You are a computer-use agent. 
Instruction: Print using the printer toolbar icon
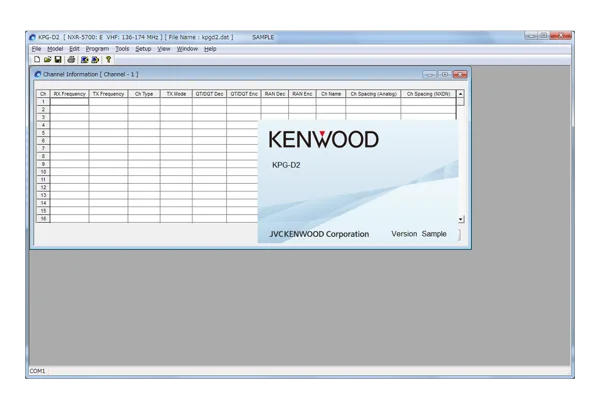[71, 59]
